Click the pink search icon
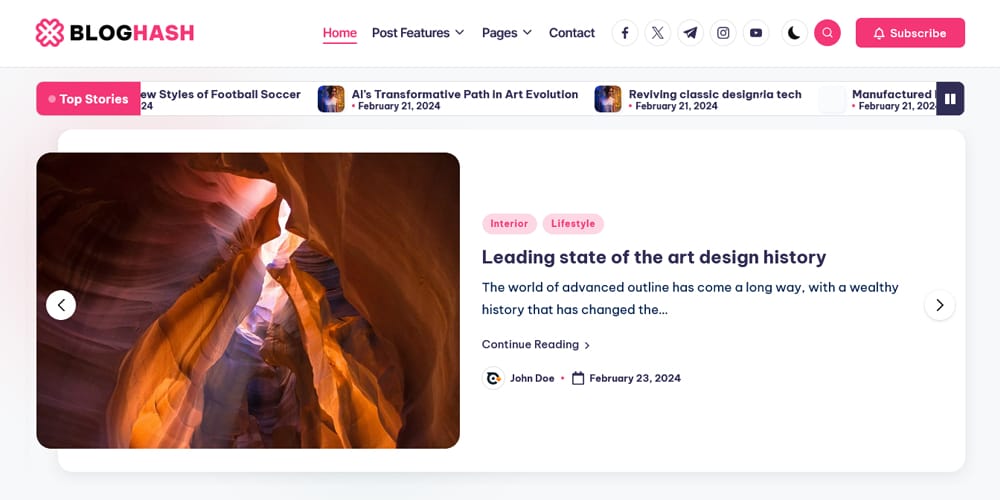1000x500 pixels. coord(827,33)
